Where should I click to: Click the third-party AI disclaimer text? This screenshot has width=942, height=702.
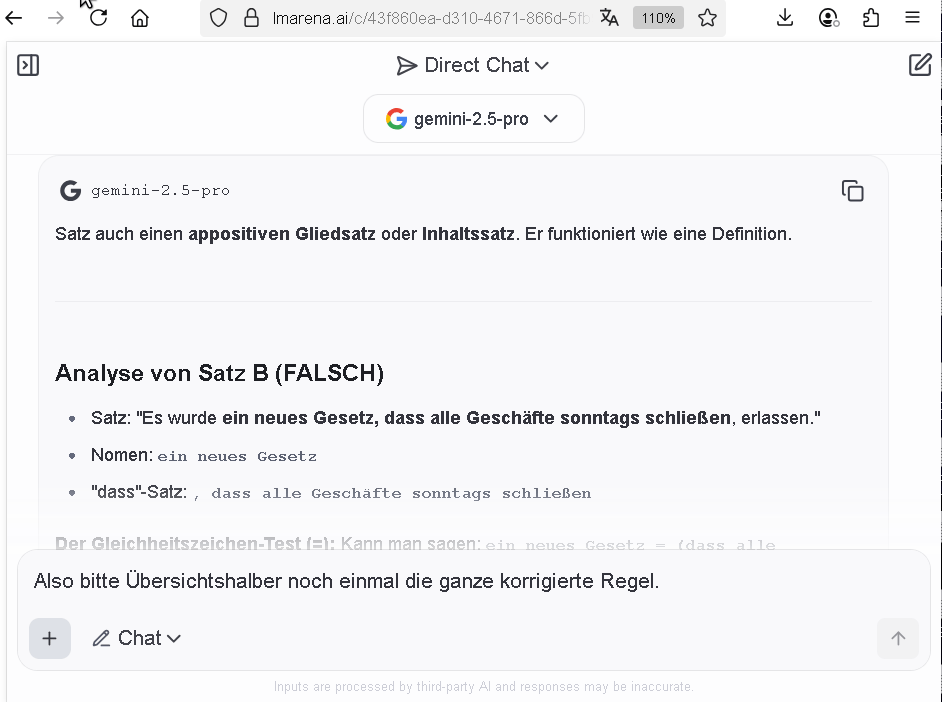[x=484, y=686]
